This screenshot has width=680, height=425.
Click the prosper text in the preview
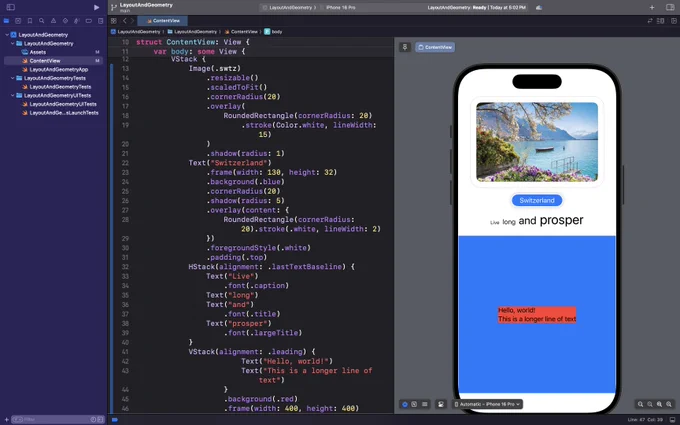coord(562,220)
